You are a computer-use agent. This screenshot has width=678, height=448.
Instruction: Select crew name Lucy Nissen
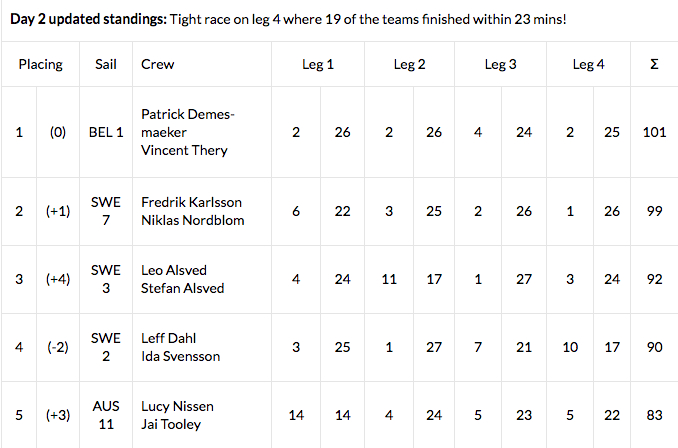click(178, 406)
